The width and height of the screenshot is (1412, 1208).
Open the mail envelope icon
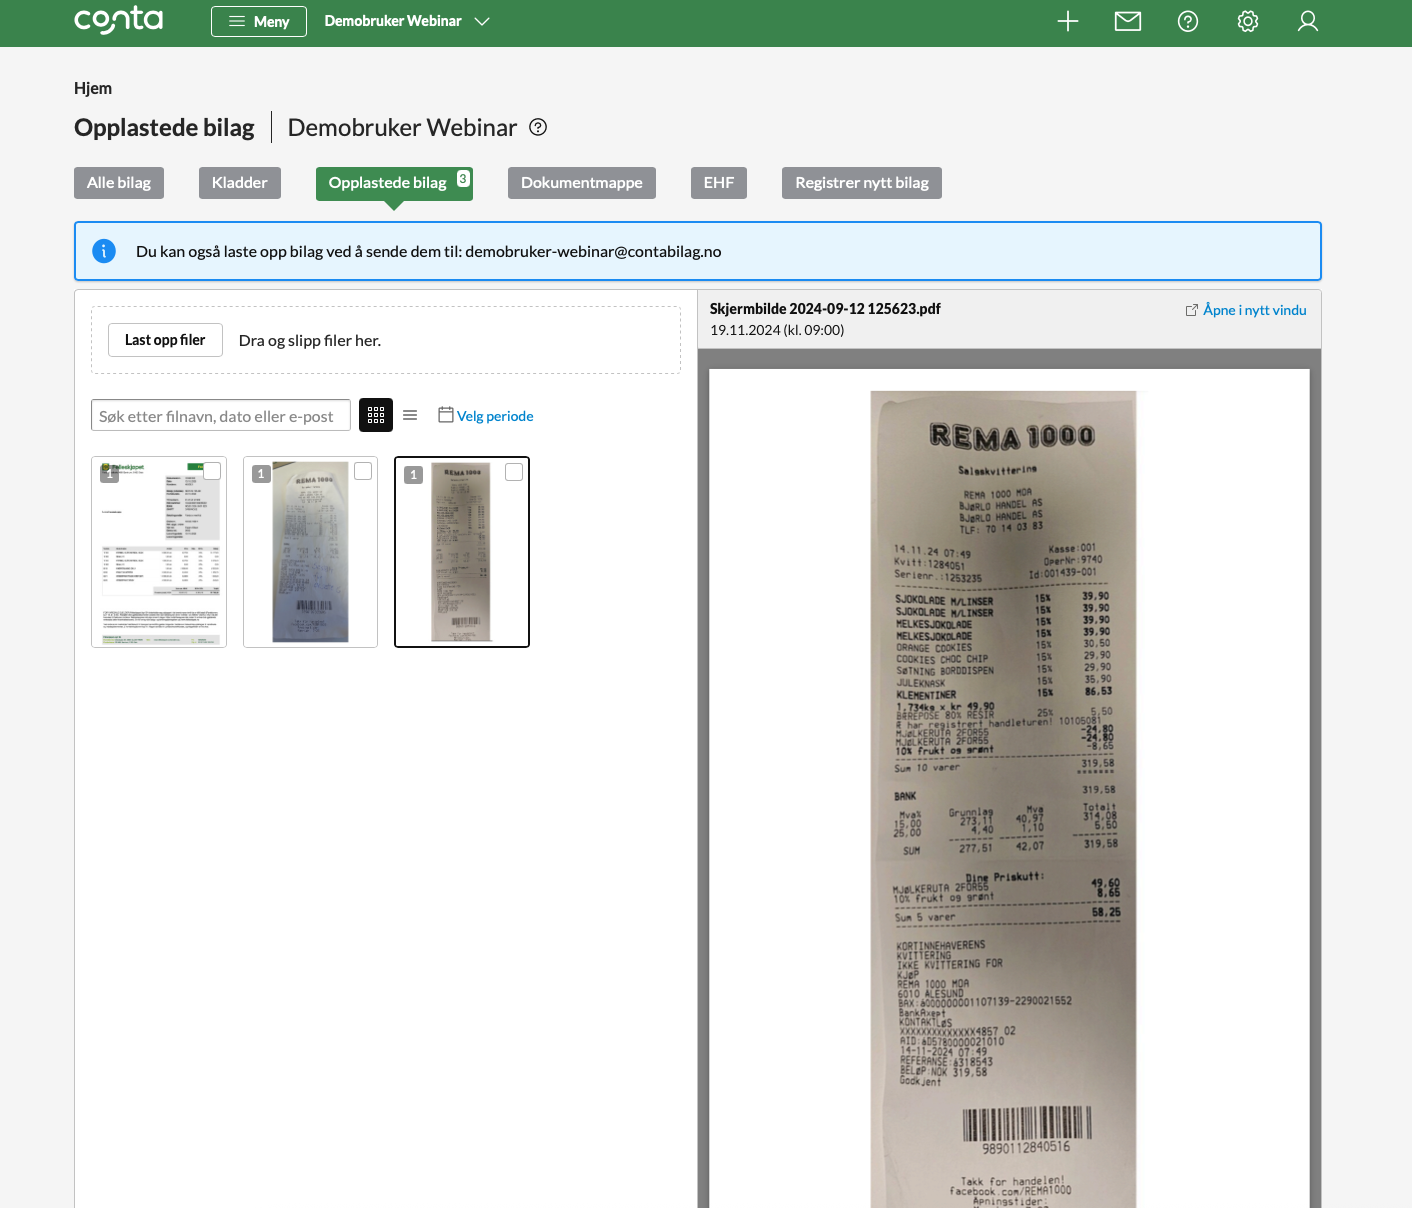tap(1128, 21)
